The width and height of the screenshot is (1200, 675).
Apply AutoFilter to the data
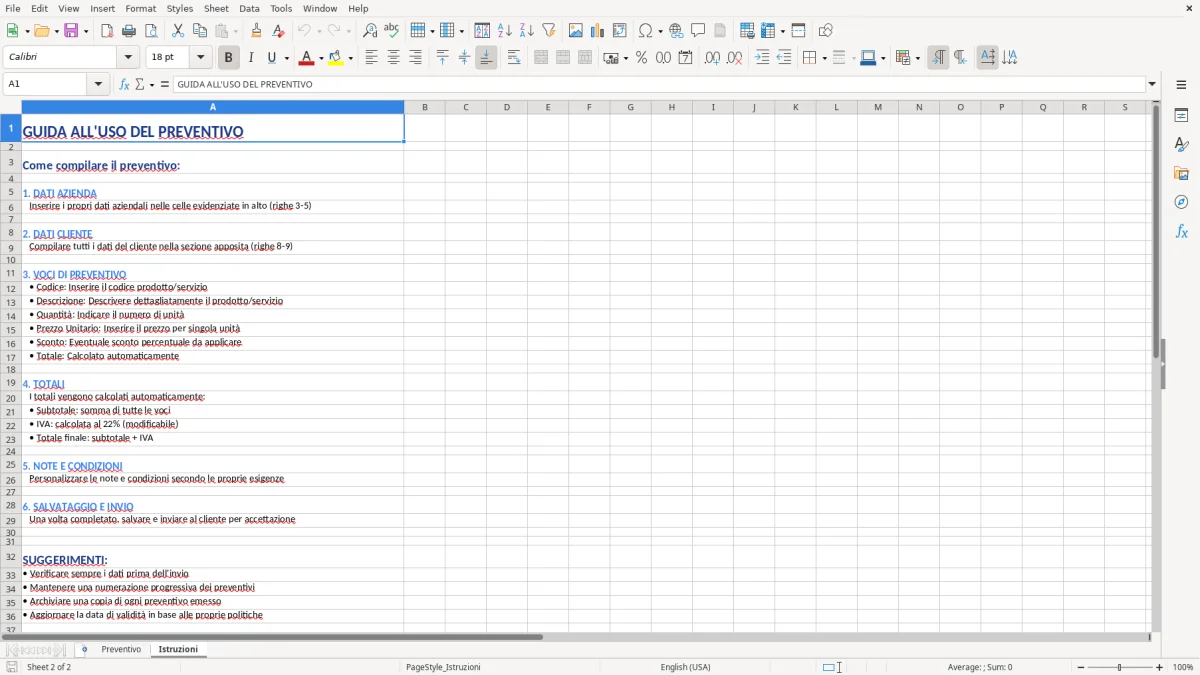548,30
